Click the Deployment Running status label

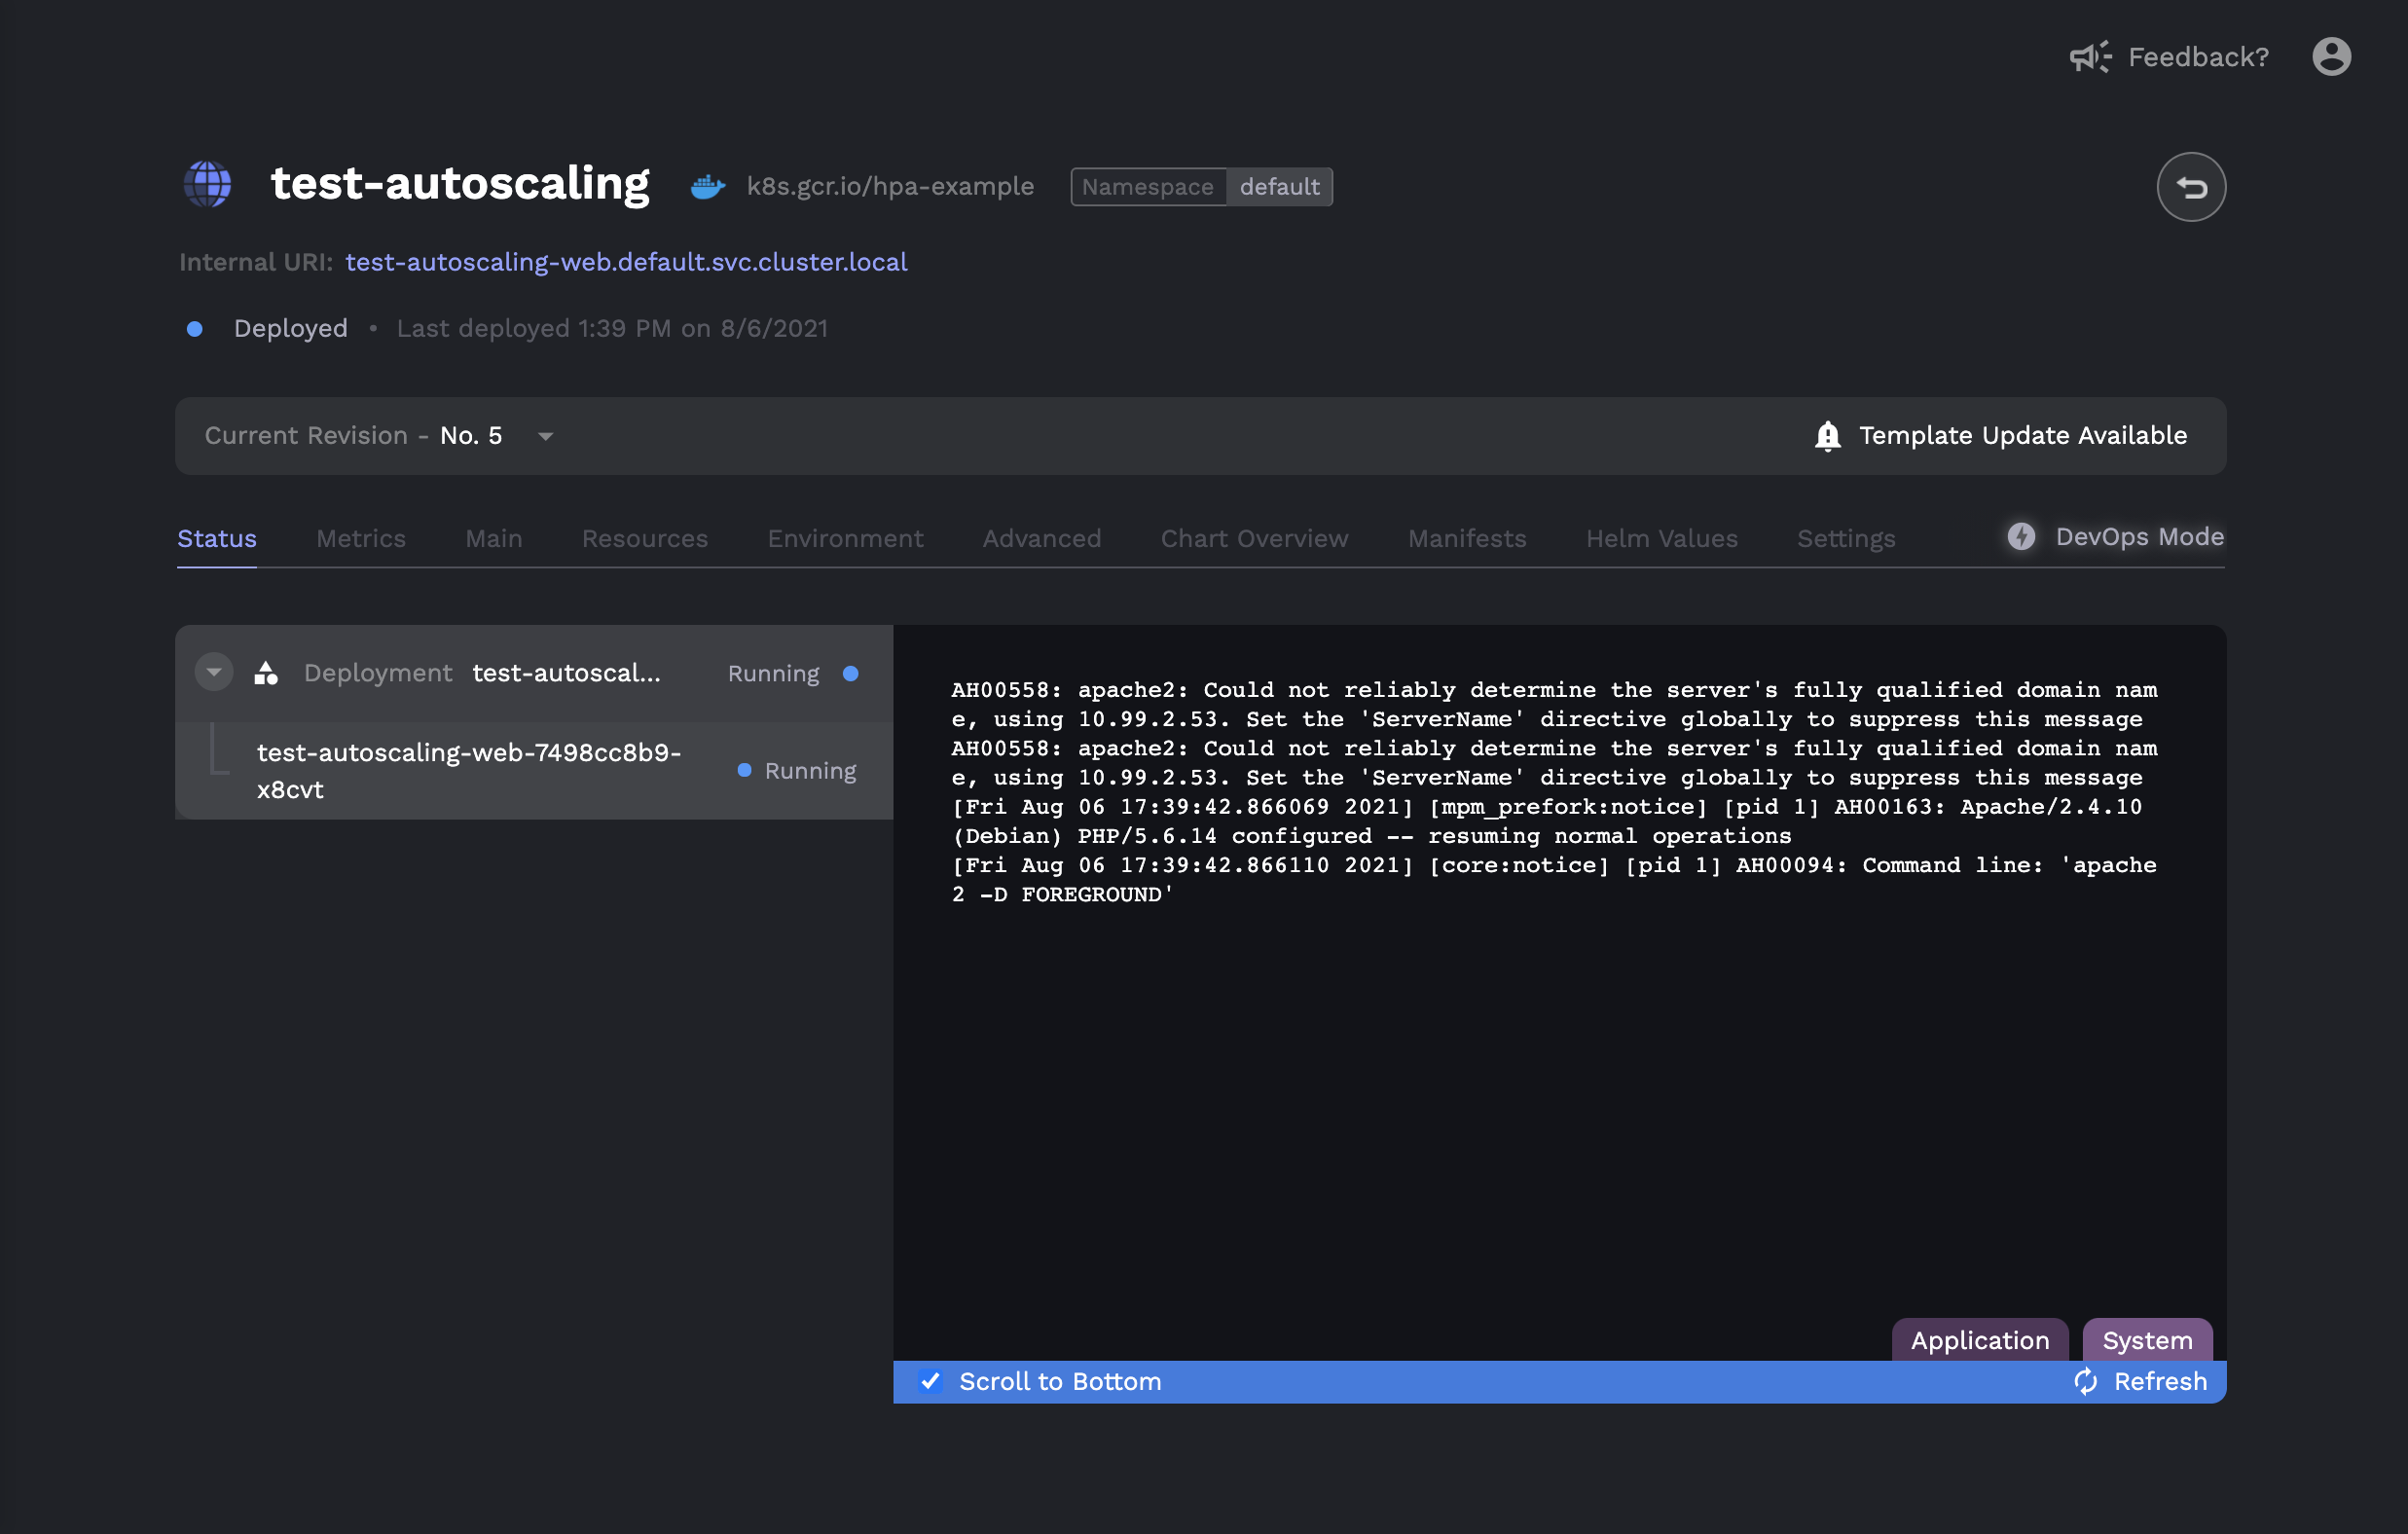(773, 674)
